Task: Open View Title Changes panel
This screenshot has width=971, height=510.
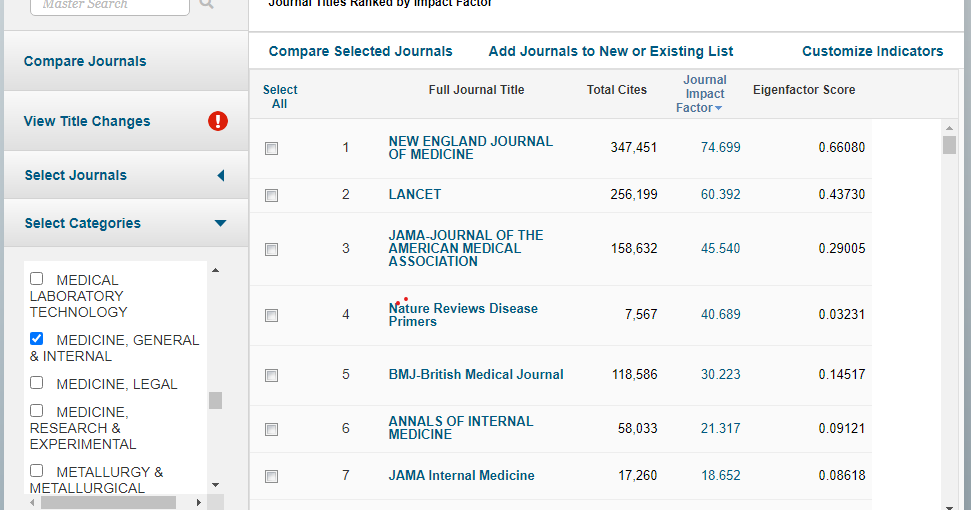Action: coord(87,121)
